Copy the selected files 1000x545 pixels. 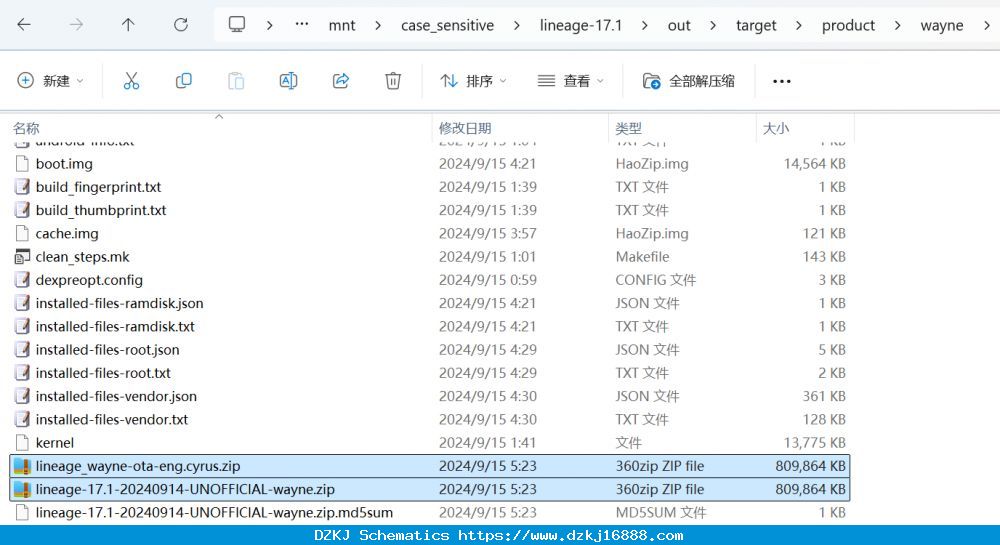[x=183, y=81]
